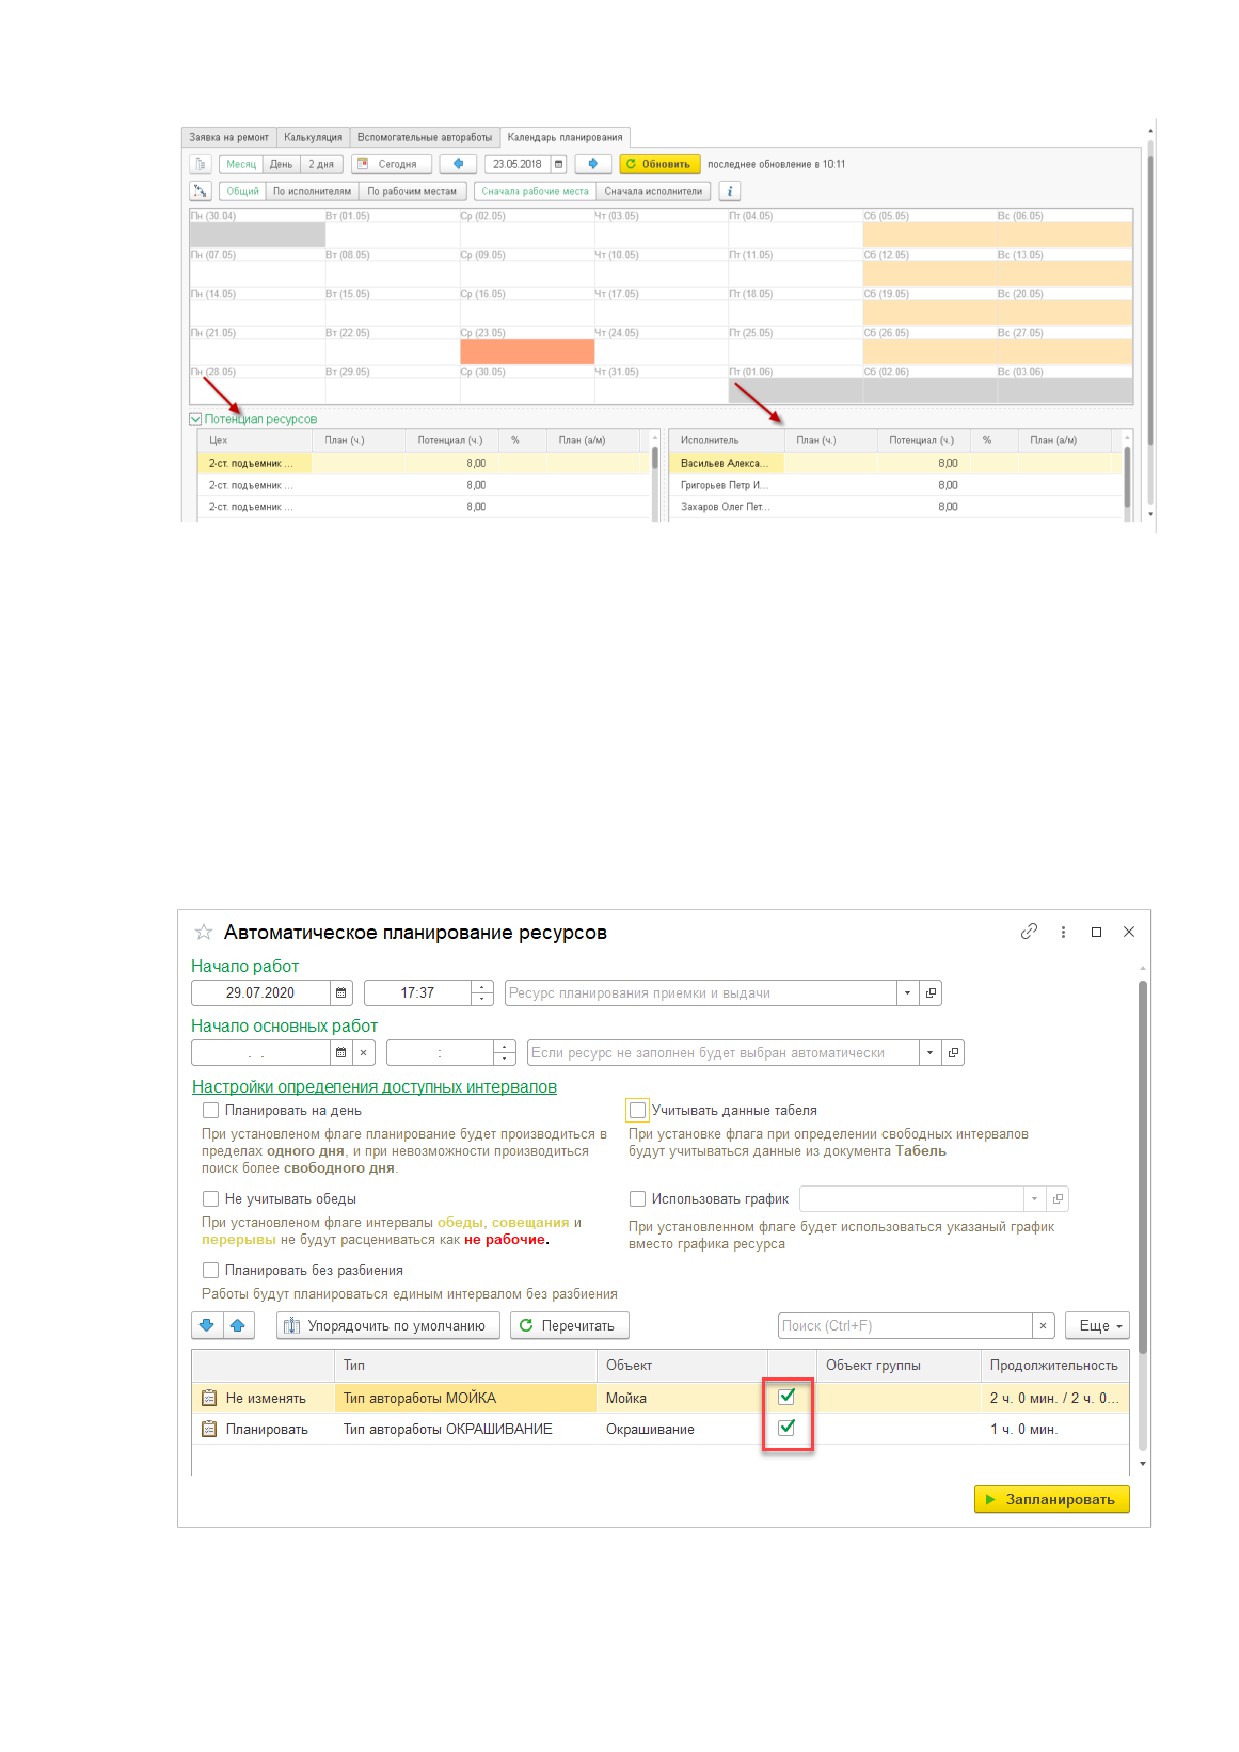This screenshot has width=1239, height=1752.
Task: Click the 29.07.2020 date input field
Action: tap(260, 993)
